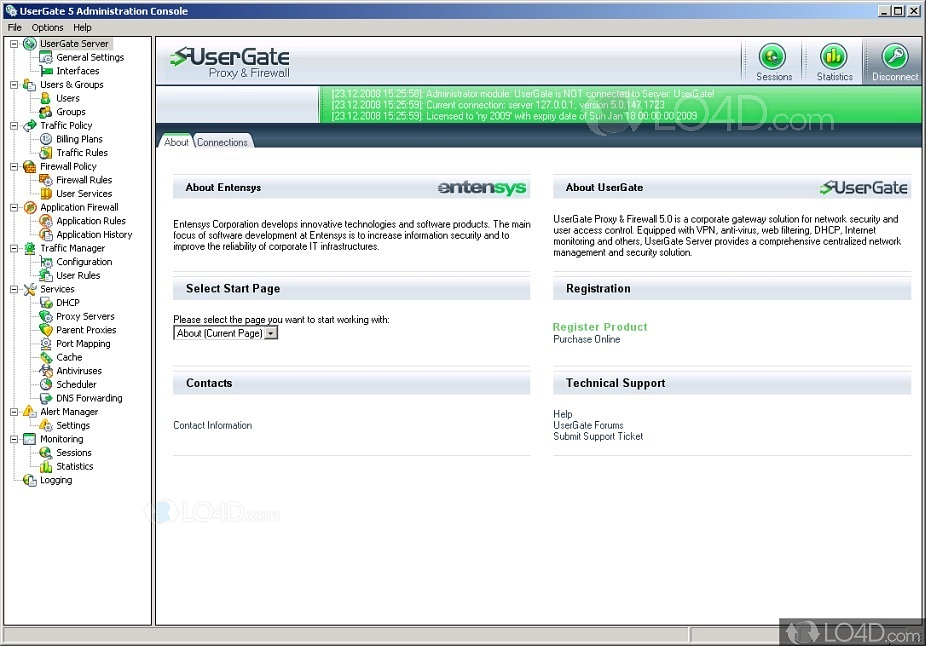Select the Alert Manager tree item
The image size is (926, 646).
tap(69, 412)
